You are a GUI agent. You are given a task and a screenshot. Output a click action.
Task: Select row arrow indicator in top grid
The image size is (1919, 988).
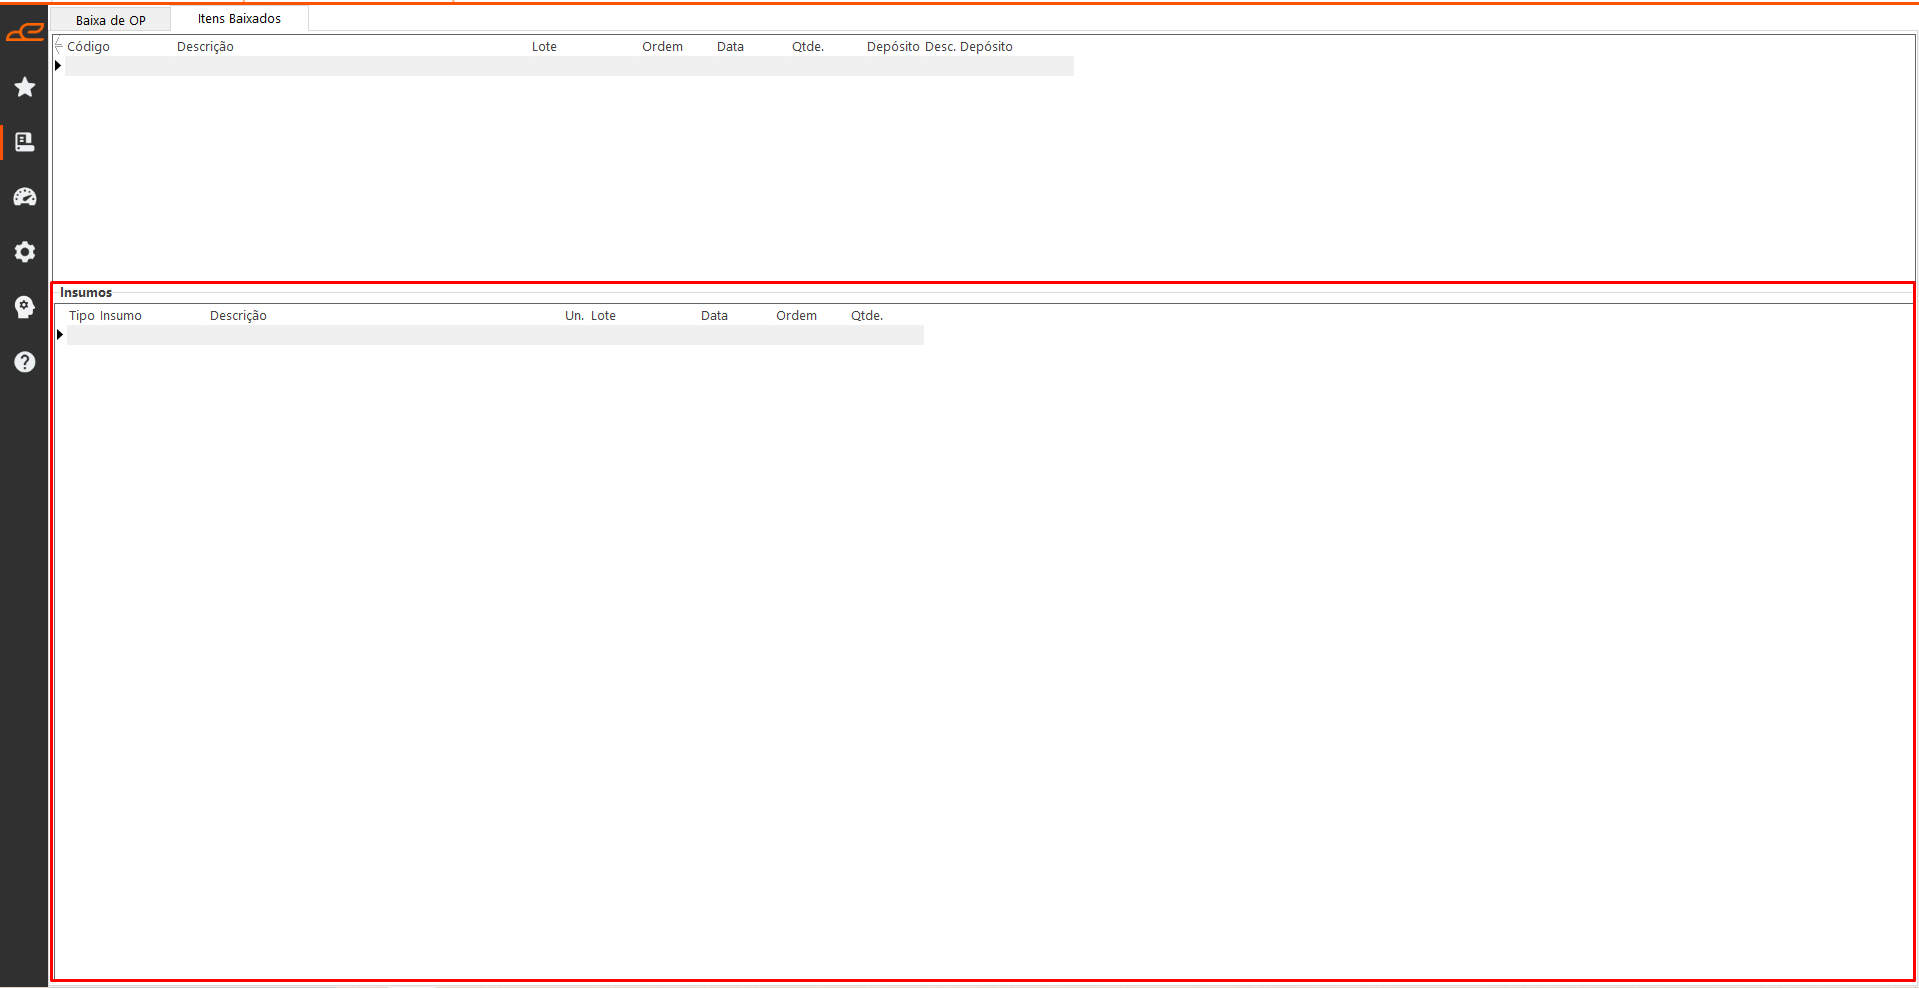[58, 66]
